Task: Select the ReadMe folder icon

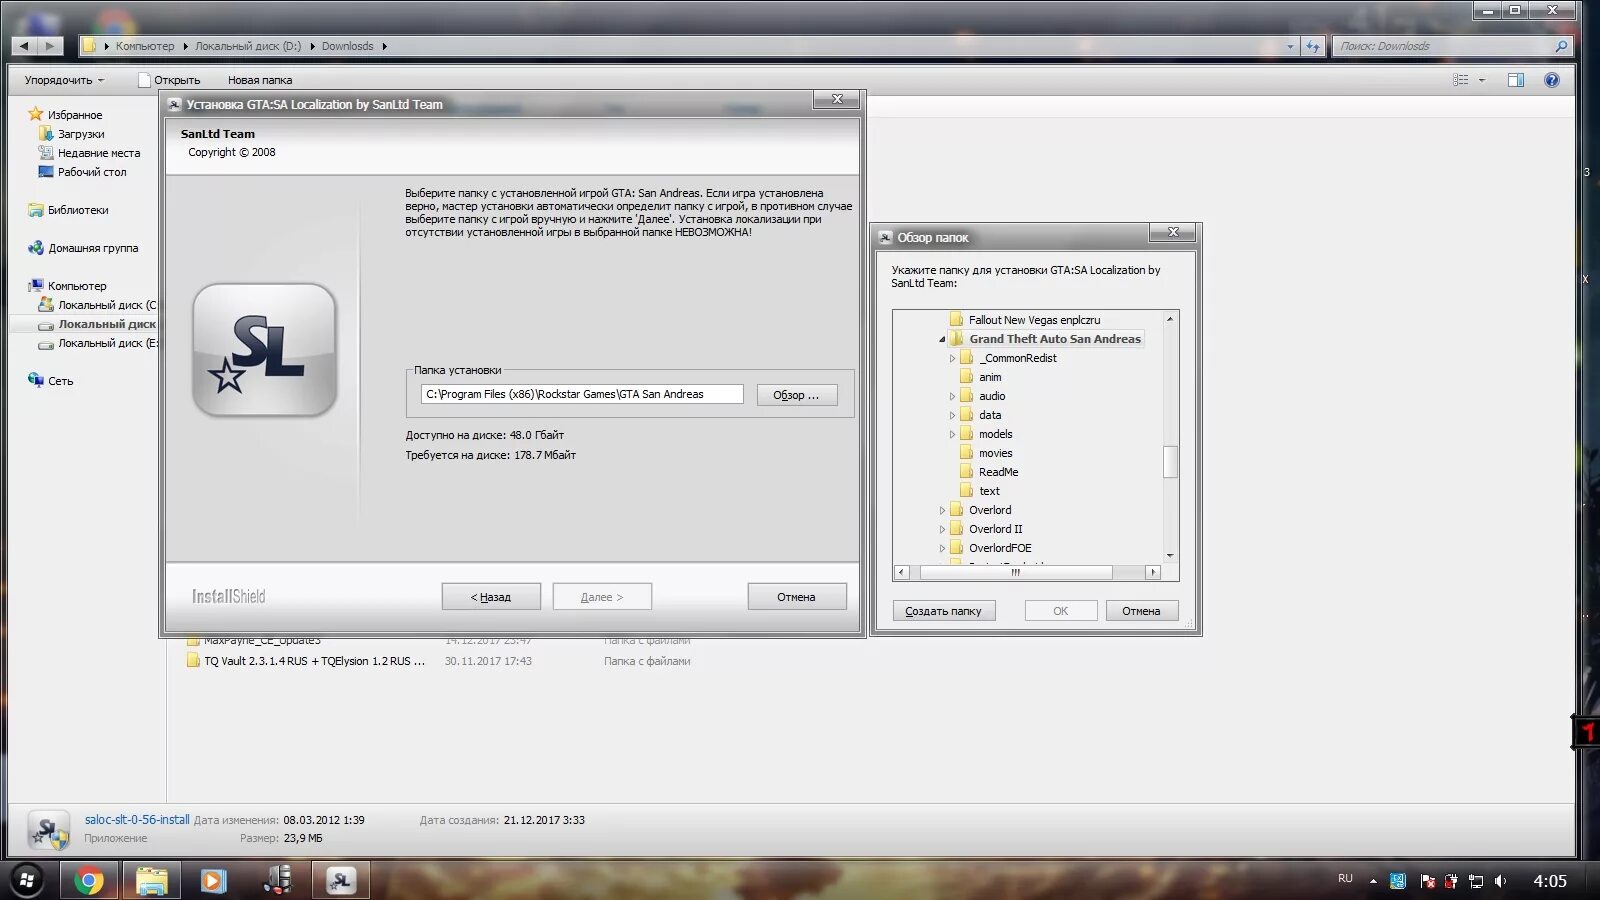Action: [967, 472]
